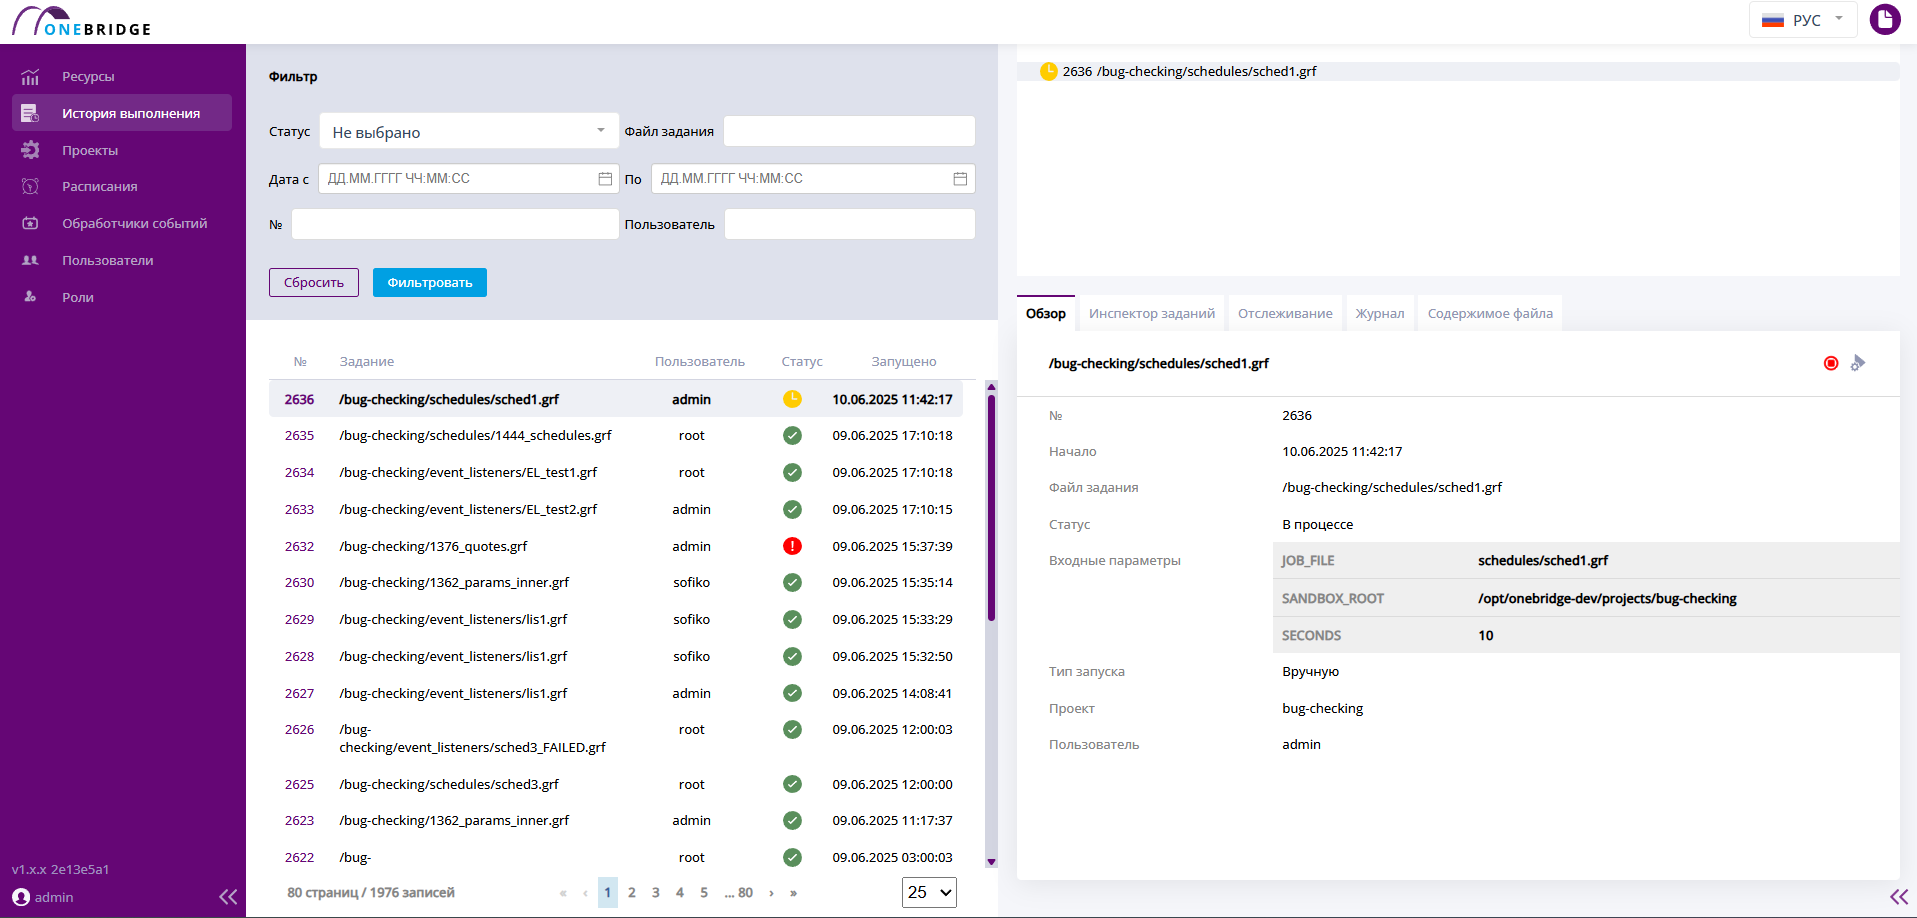Screen dimensions: 1917x918
Task: Click the job list vertical scrollbar
Action: click(991, 508)
